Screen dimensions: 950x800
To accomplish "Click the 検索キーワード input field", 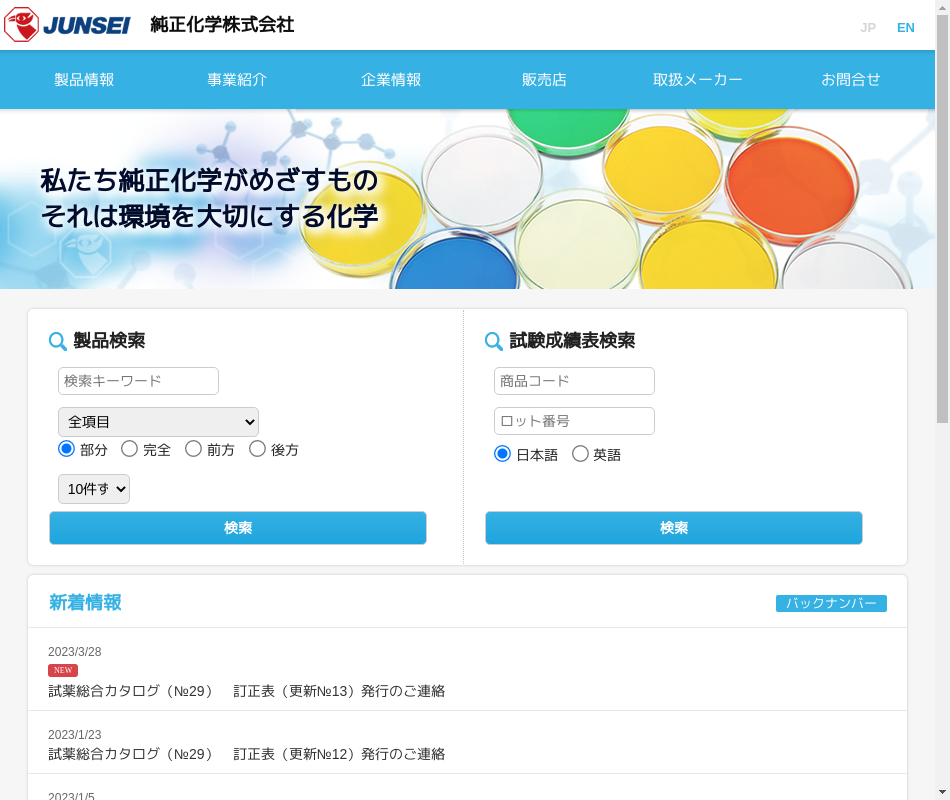I will point(138,381).
